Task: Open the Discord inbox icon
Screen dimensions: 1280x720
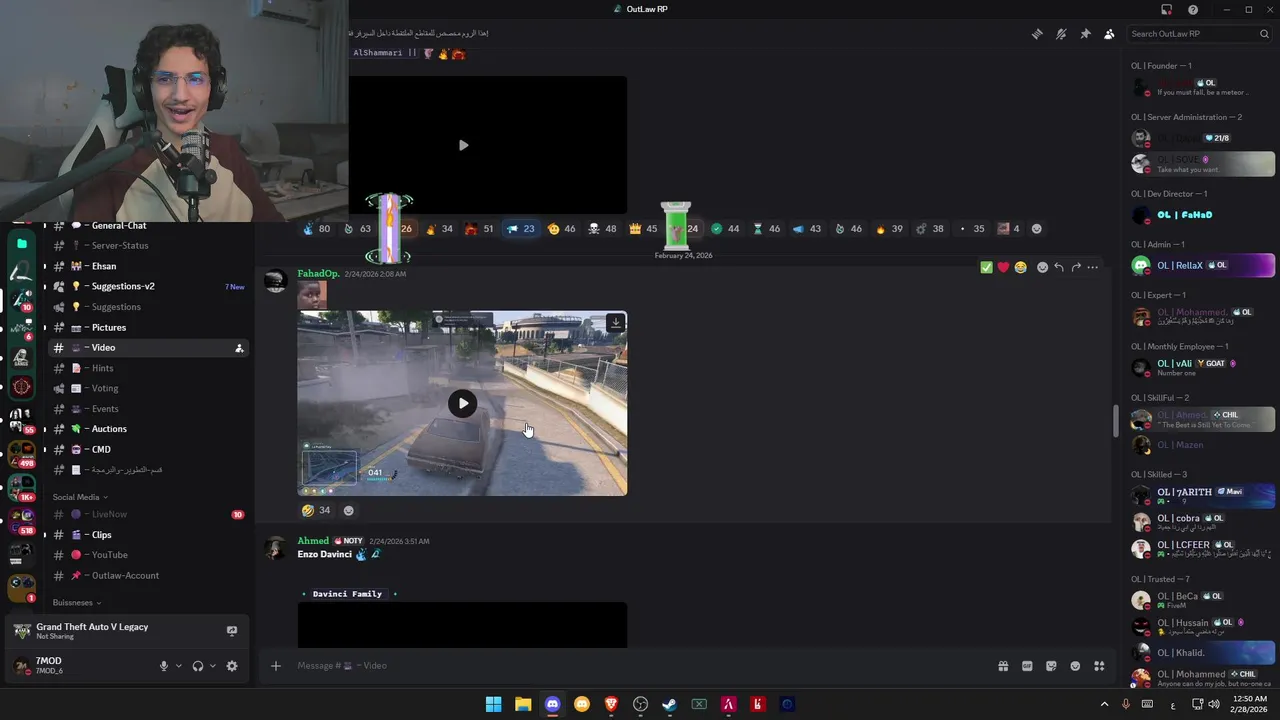Action: coord(1166,9)
